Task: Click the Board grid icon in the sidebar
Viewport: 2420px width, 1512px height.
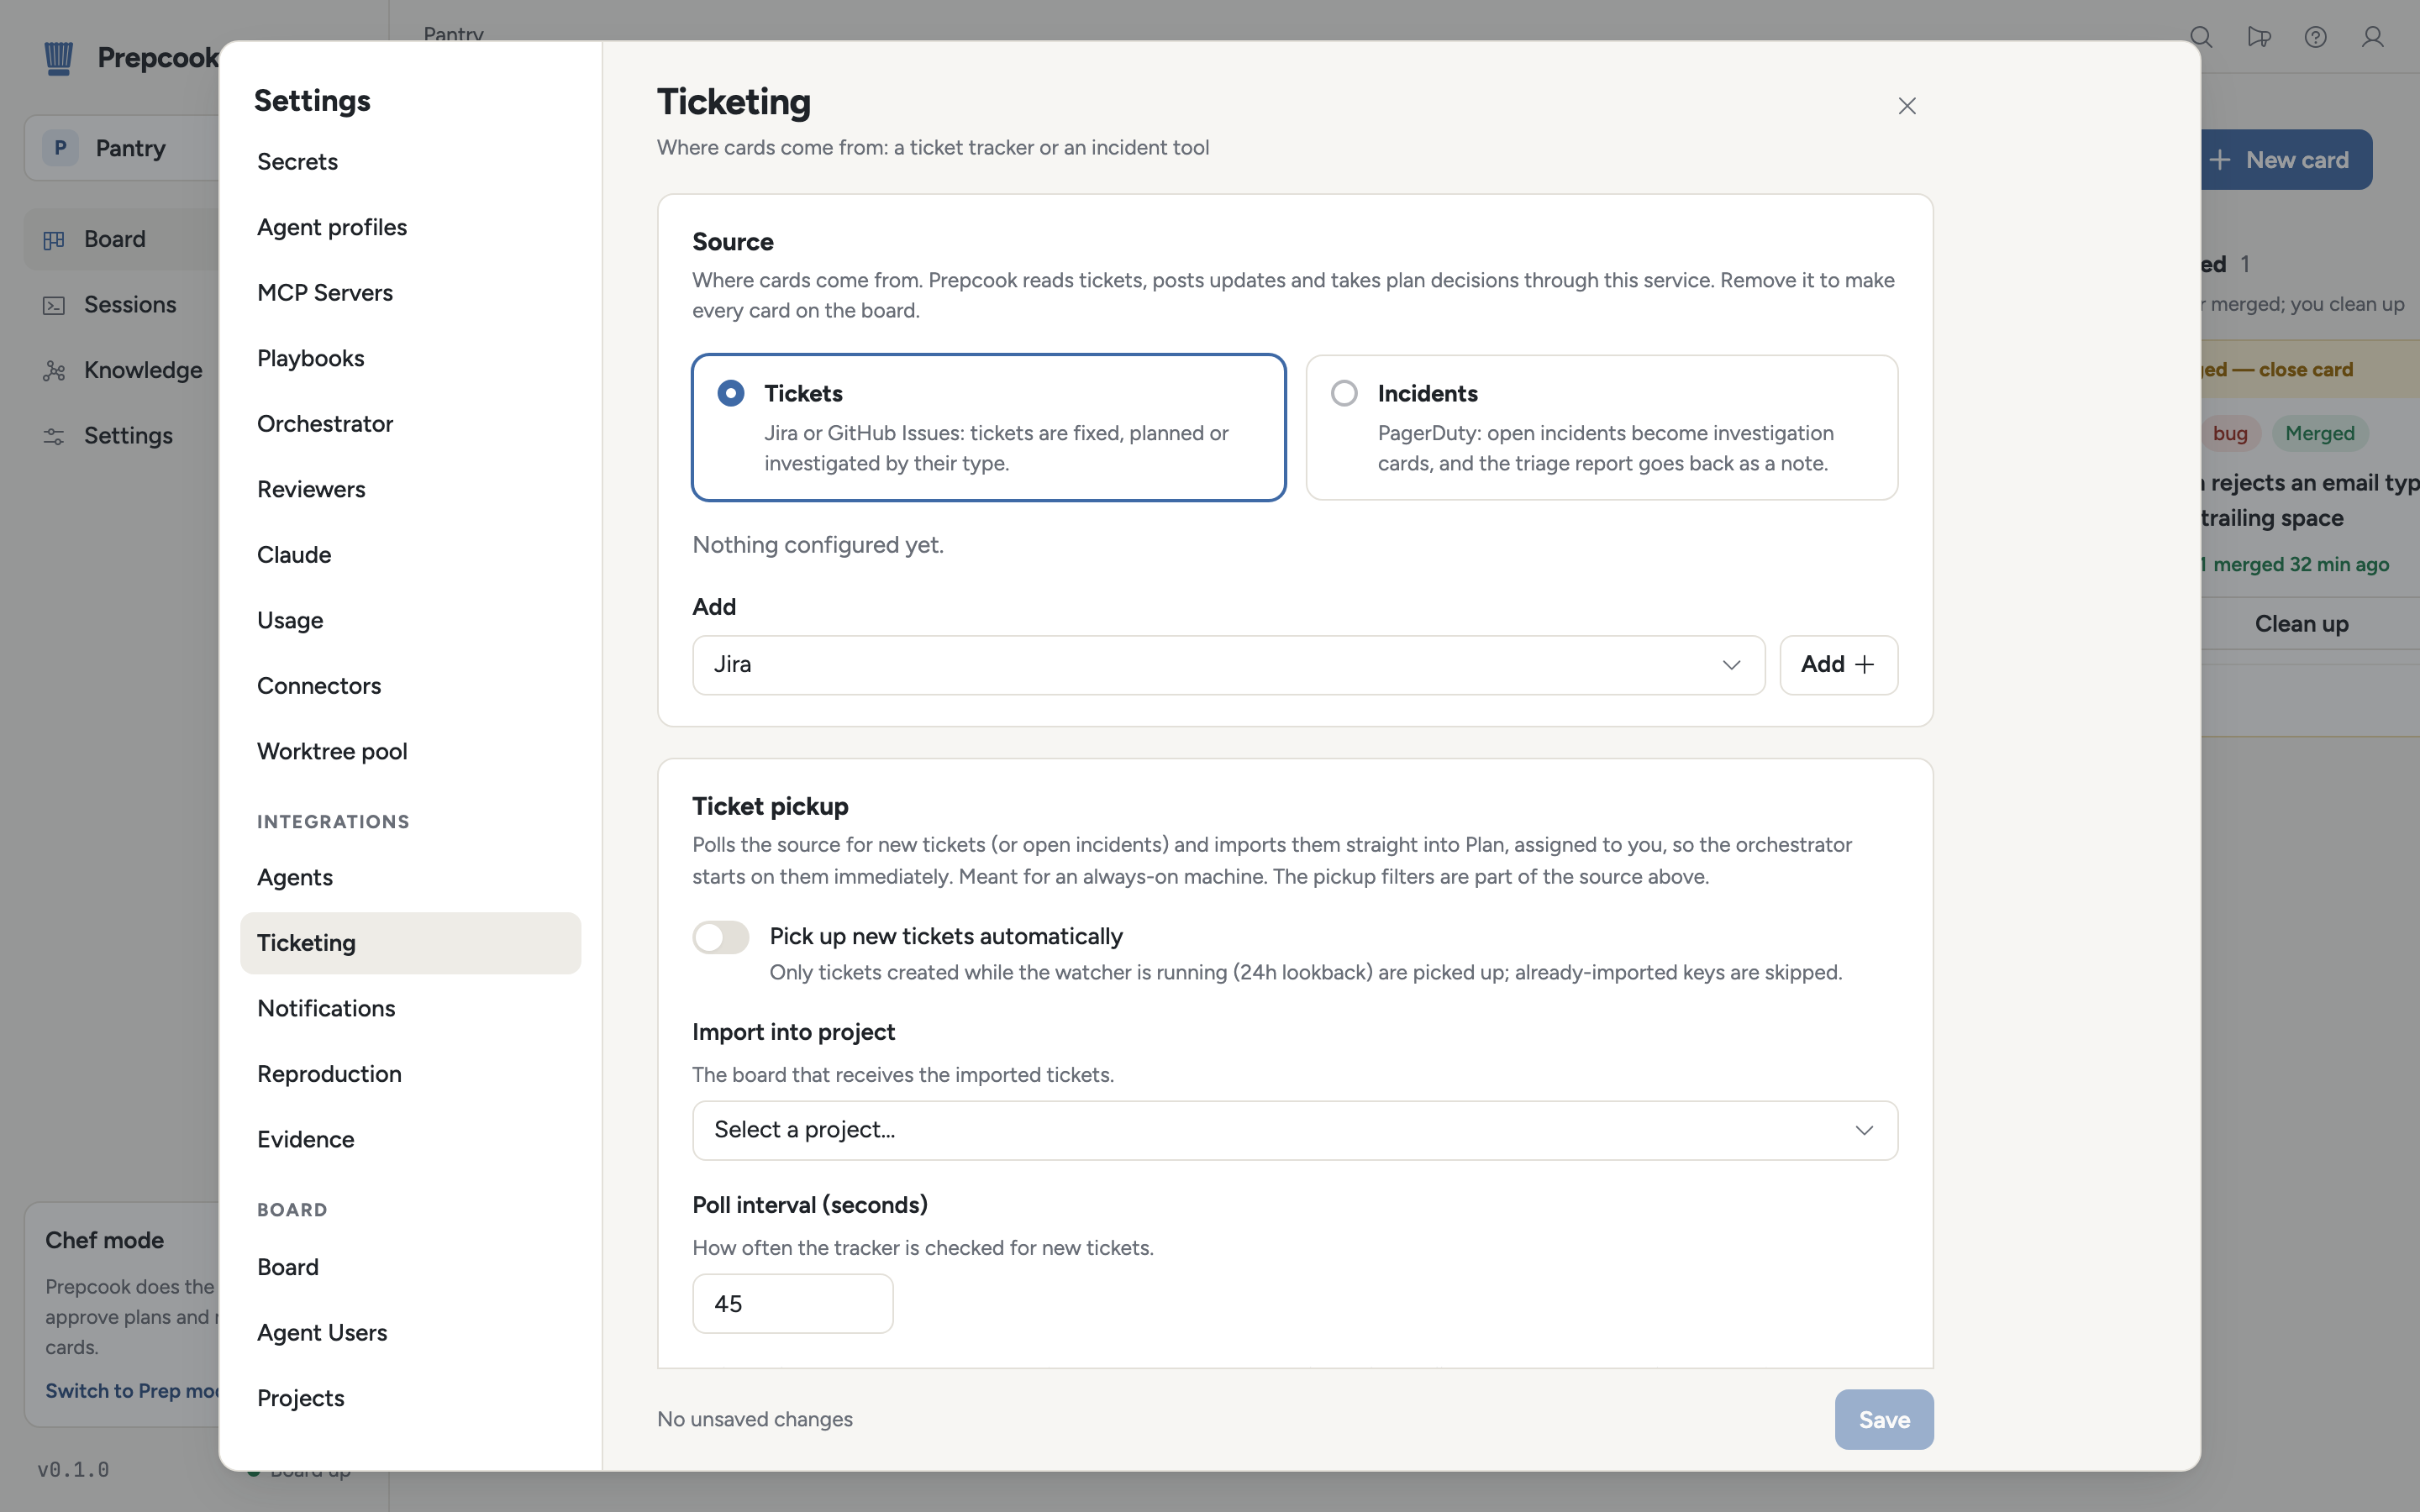Action: pos(54,240)
